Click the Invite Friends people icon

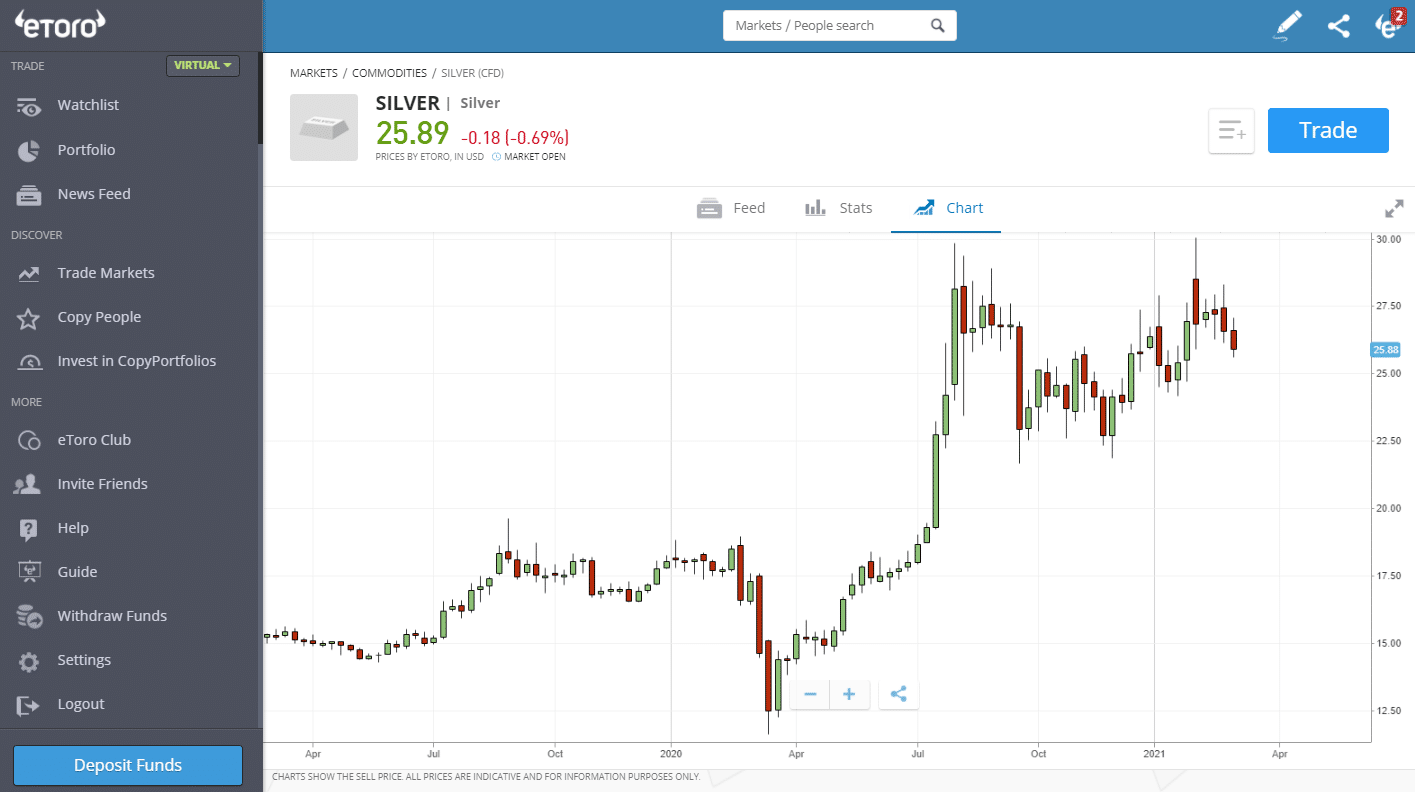(28, 485)
